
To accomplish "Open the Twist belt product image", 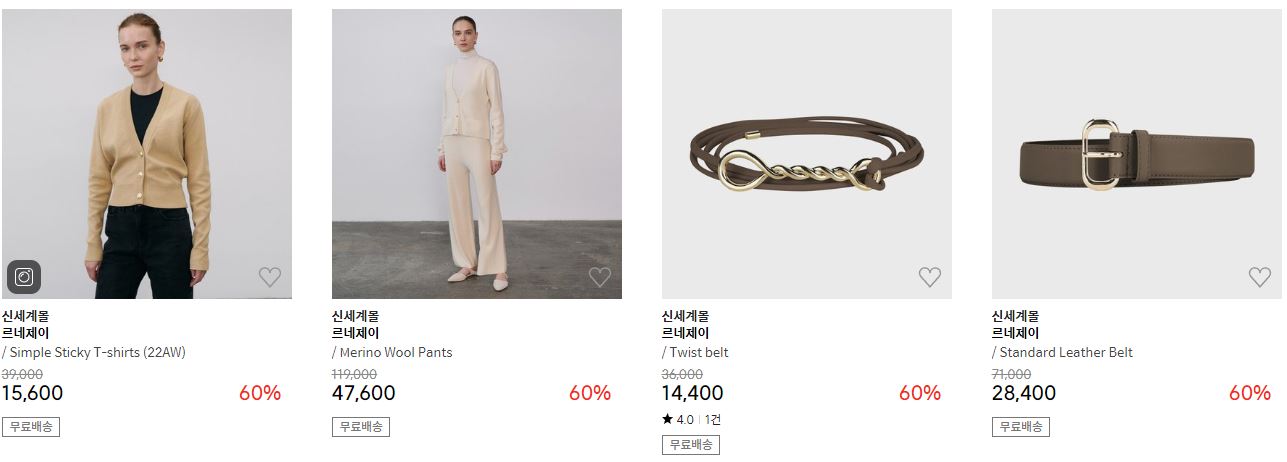I will coord(807,154).
